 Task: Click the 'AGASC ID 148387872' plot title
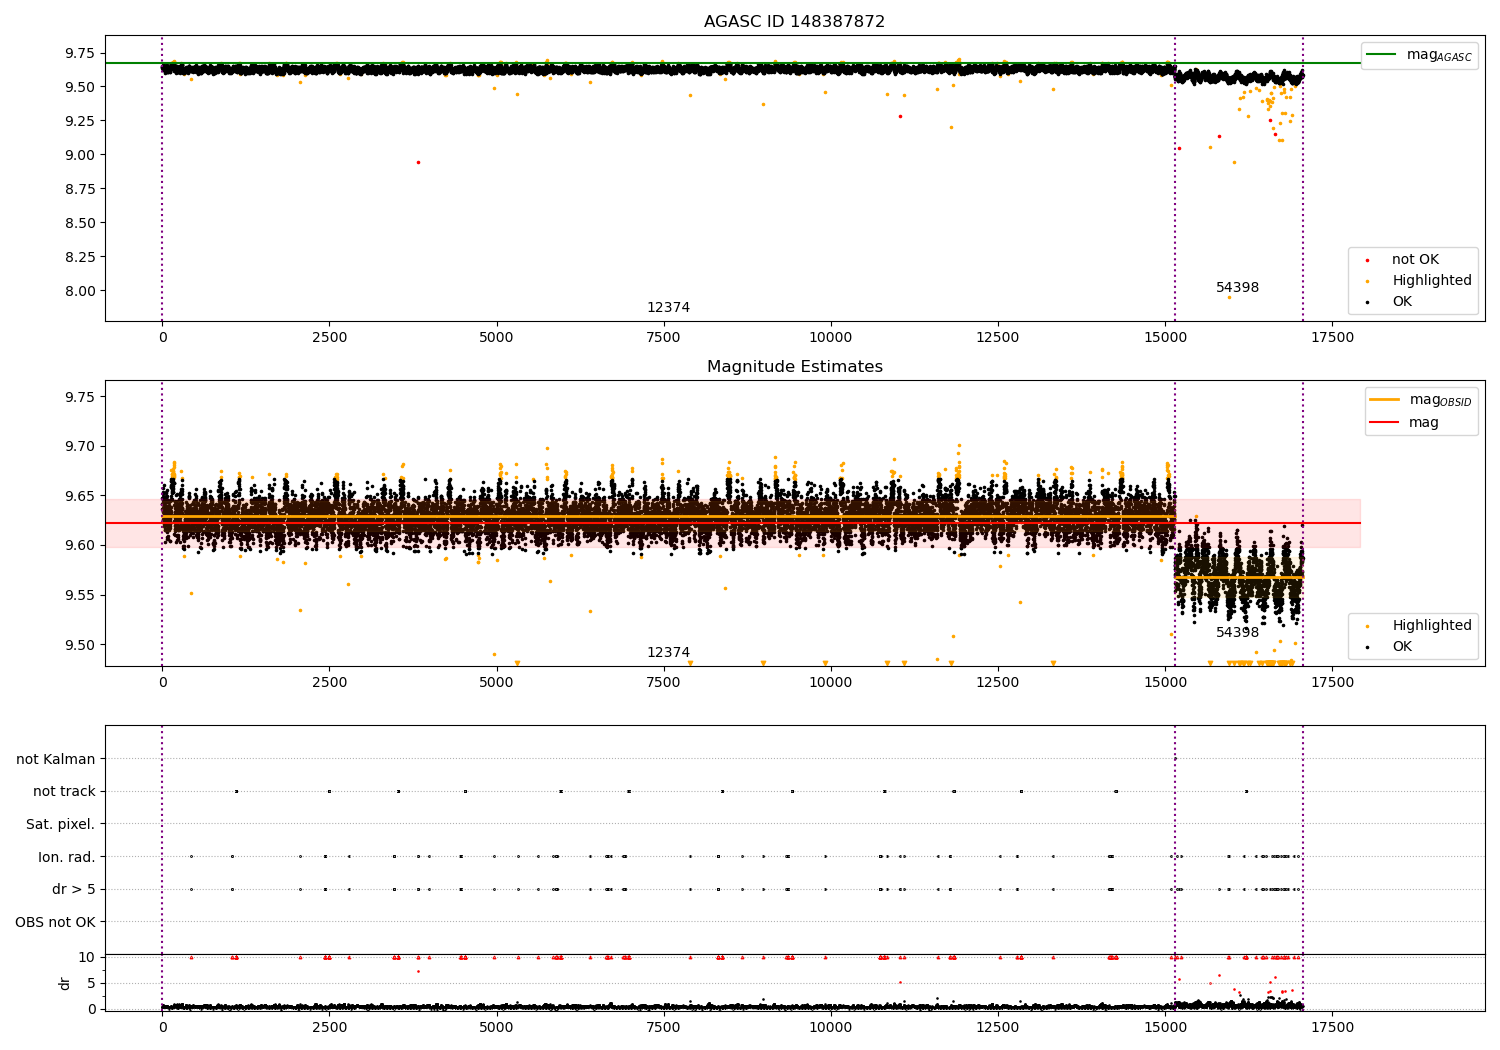click(794, 22)
